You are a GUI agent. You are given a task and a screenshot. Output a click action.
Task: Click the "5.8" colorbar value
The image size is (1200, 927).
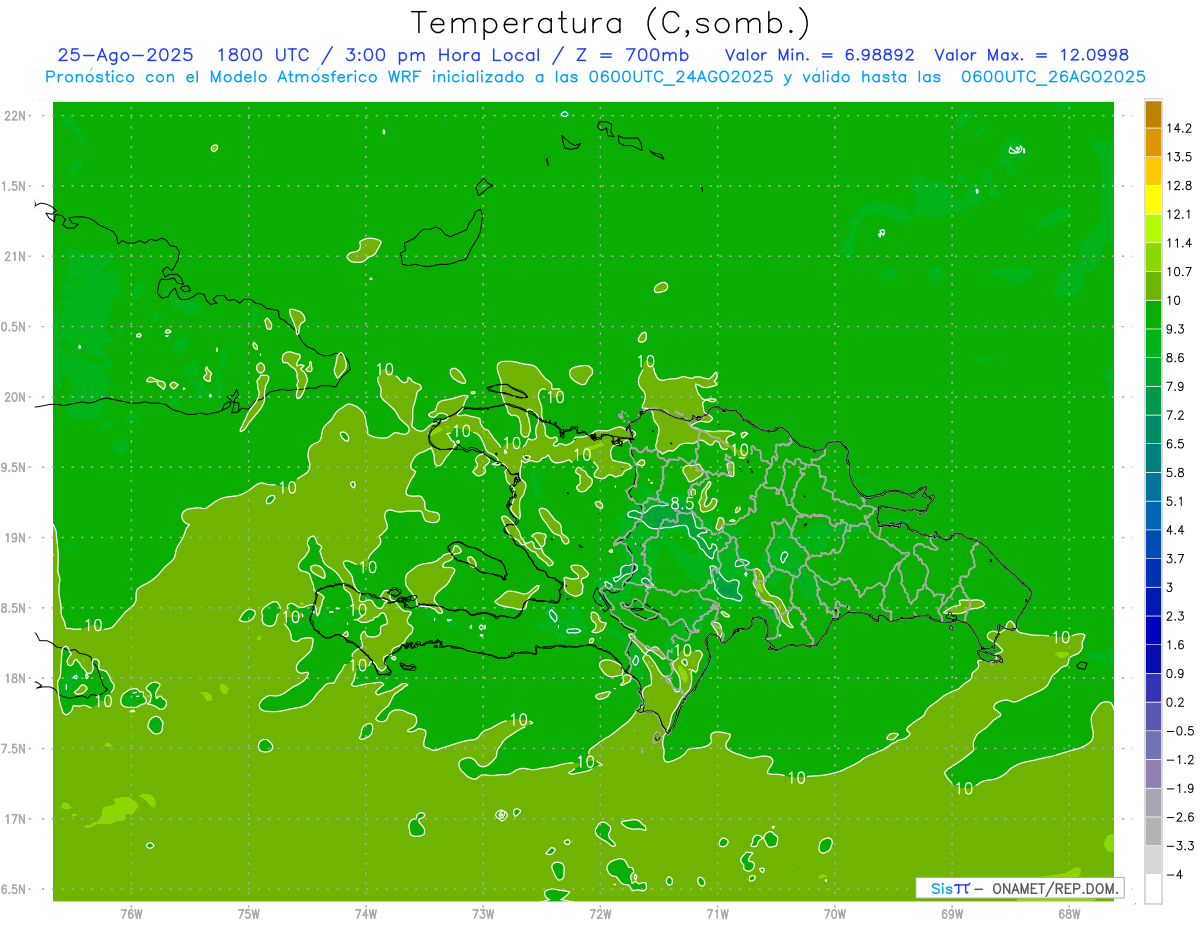tap(1175, 472)
